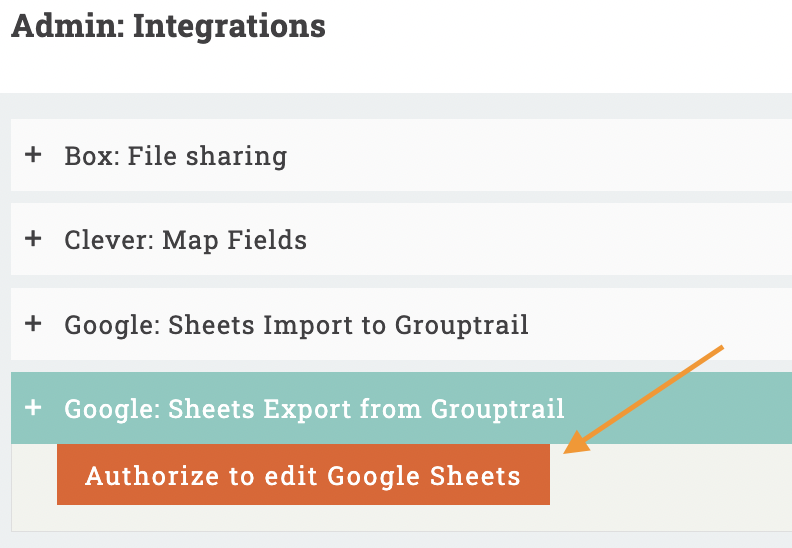Click the orange arrow annotation
This screenshot has width=792, height=548.
click(x=642, y=400)
